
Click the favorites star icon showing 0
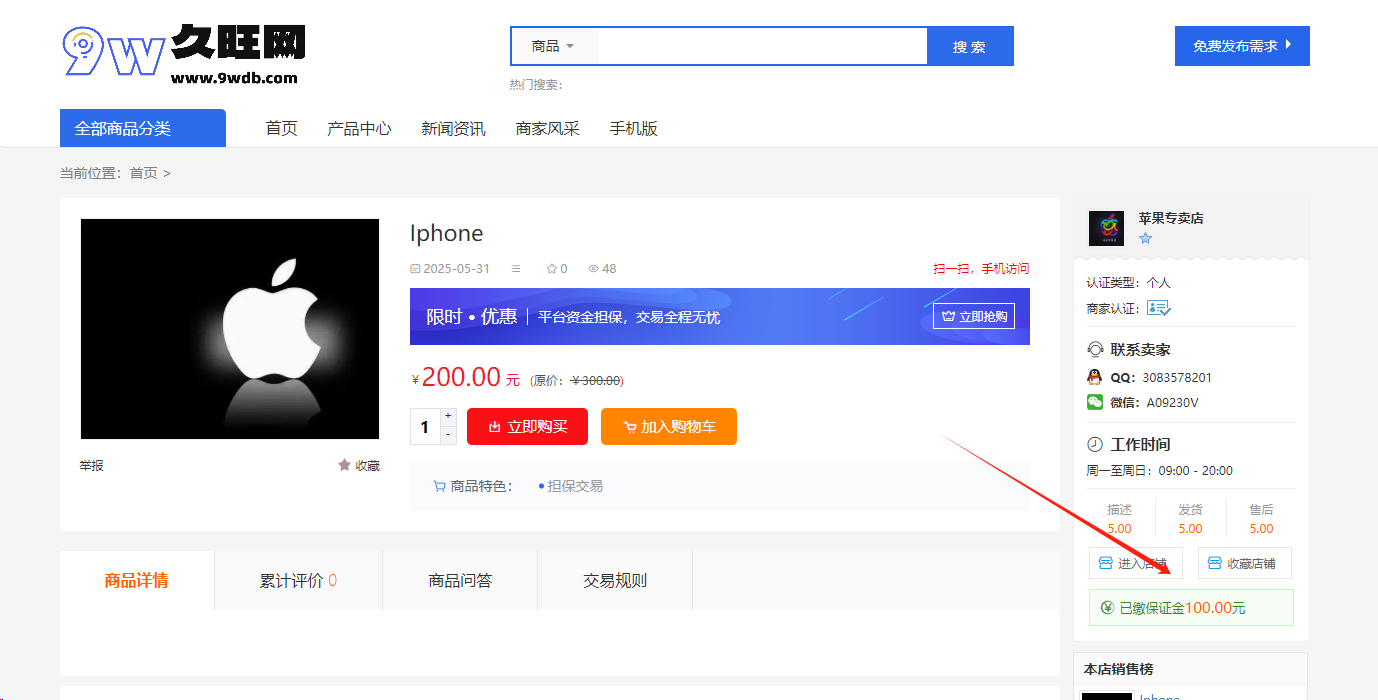tap(551, 268)
